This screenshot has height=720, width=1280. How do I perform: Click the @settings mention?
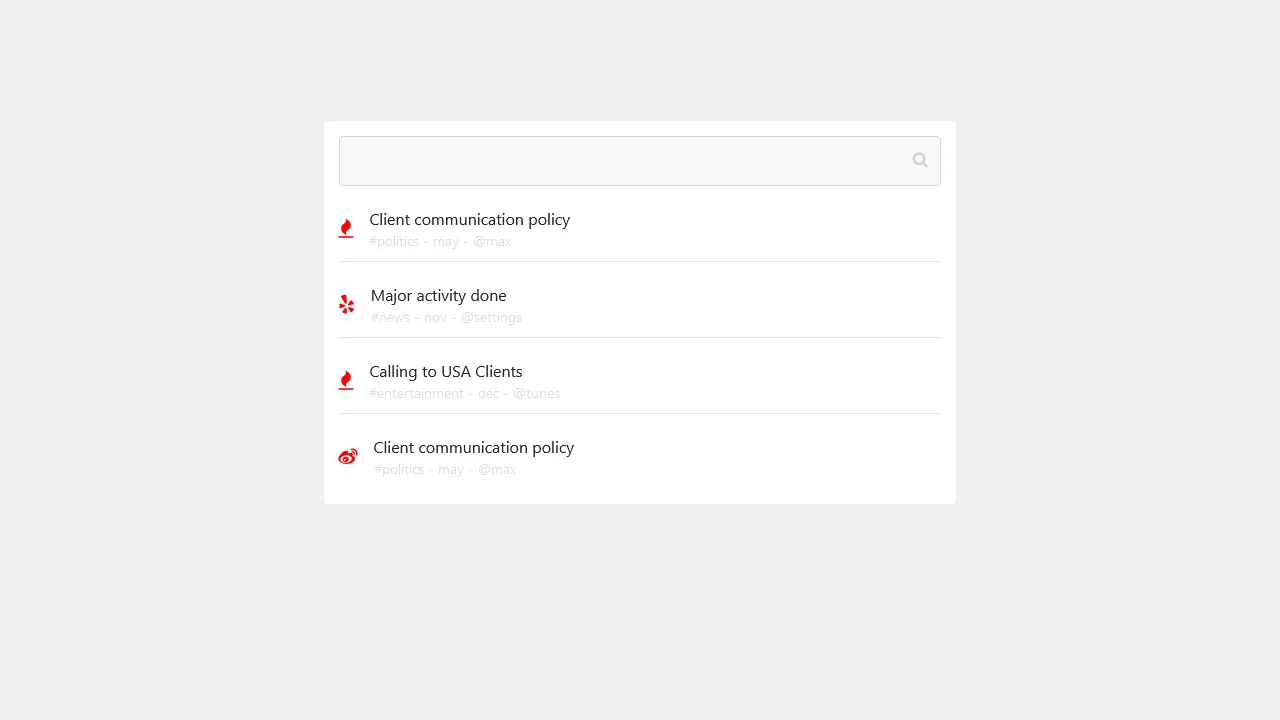coord(491,317)
